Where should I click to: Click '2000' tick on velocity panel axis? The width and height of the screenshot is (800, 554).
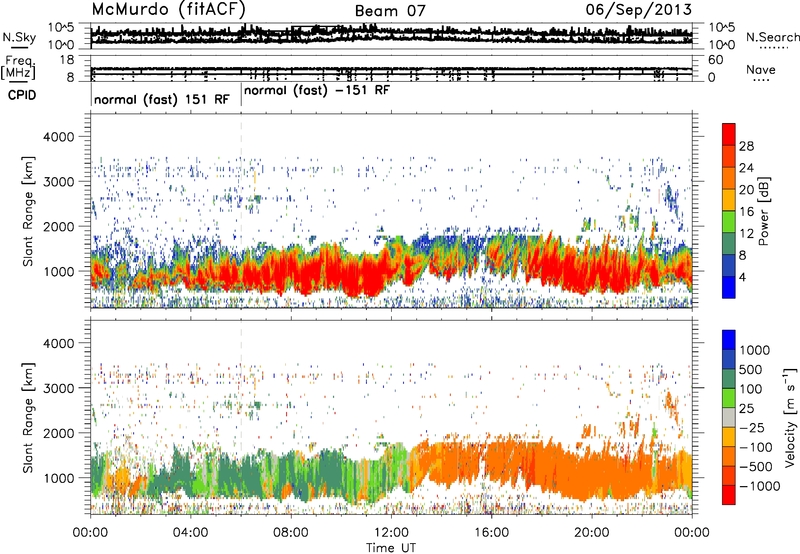click(58, 433)
